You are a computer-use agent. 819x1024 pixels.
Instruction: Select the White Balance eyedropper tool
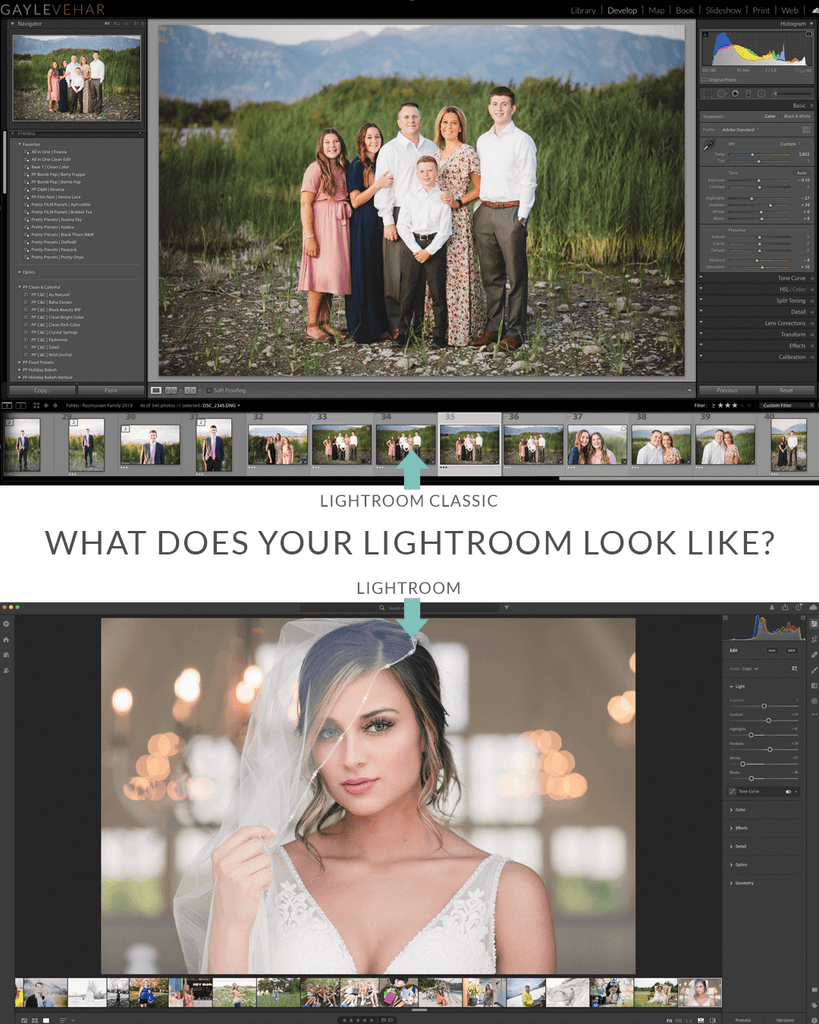(x=709, y=144)
